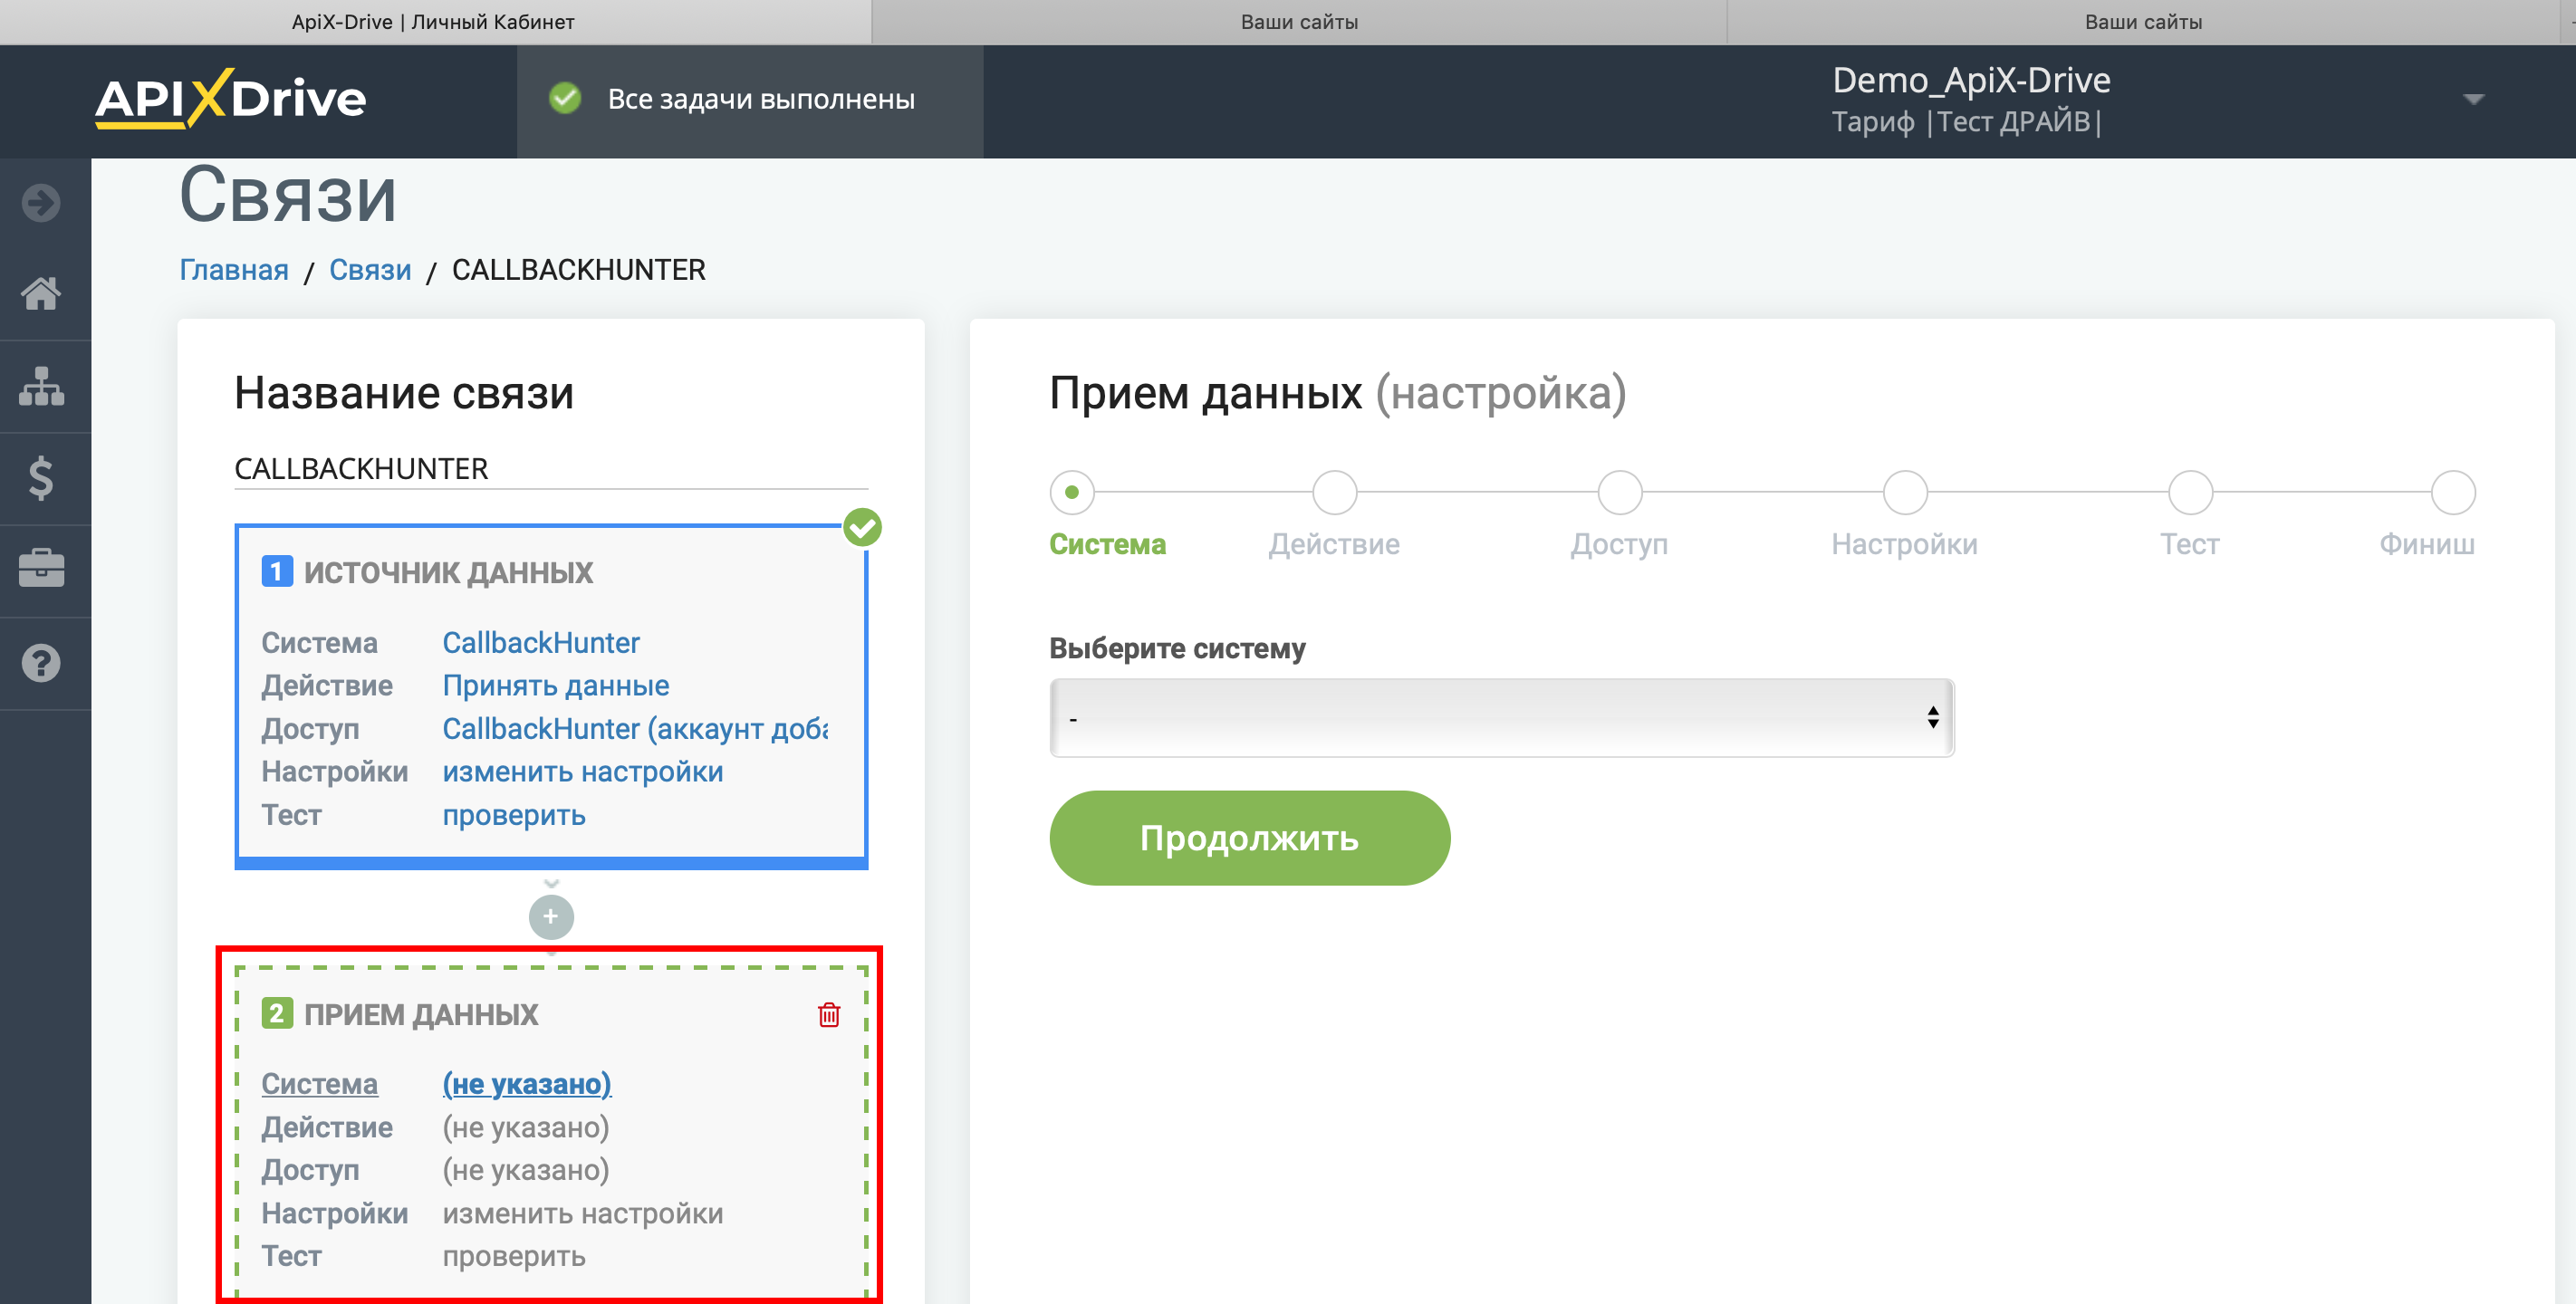Viewport: 2576px width, 1304px height.
Task: Click 'Все задачи выполнены' status text
Action: point(761,99)
